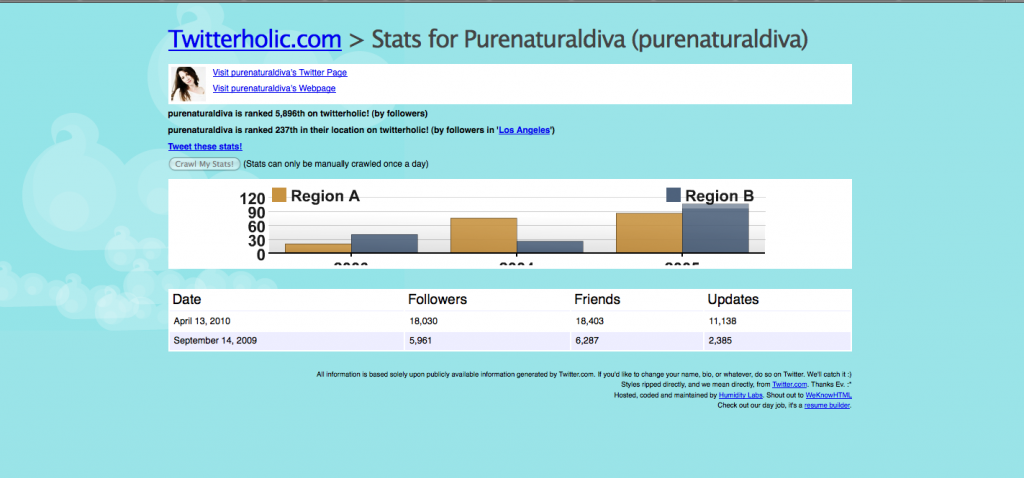The width and height of the screenshot is (1024, 478).
Task: Select the 5,961 followers cell
Action: click(x=487, y=341)
